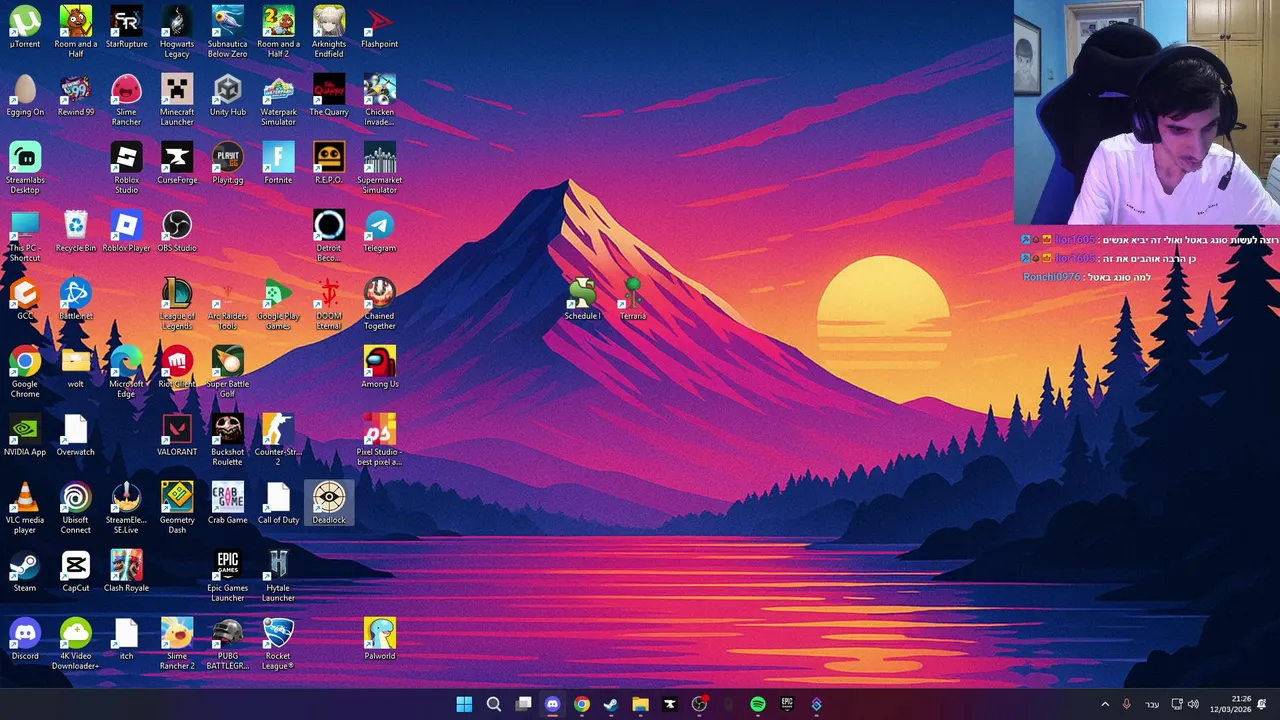
Task: Open the Unity Hub desktop shortcut
Action: tap(228, 95)
